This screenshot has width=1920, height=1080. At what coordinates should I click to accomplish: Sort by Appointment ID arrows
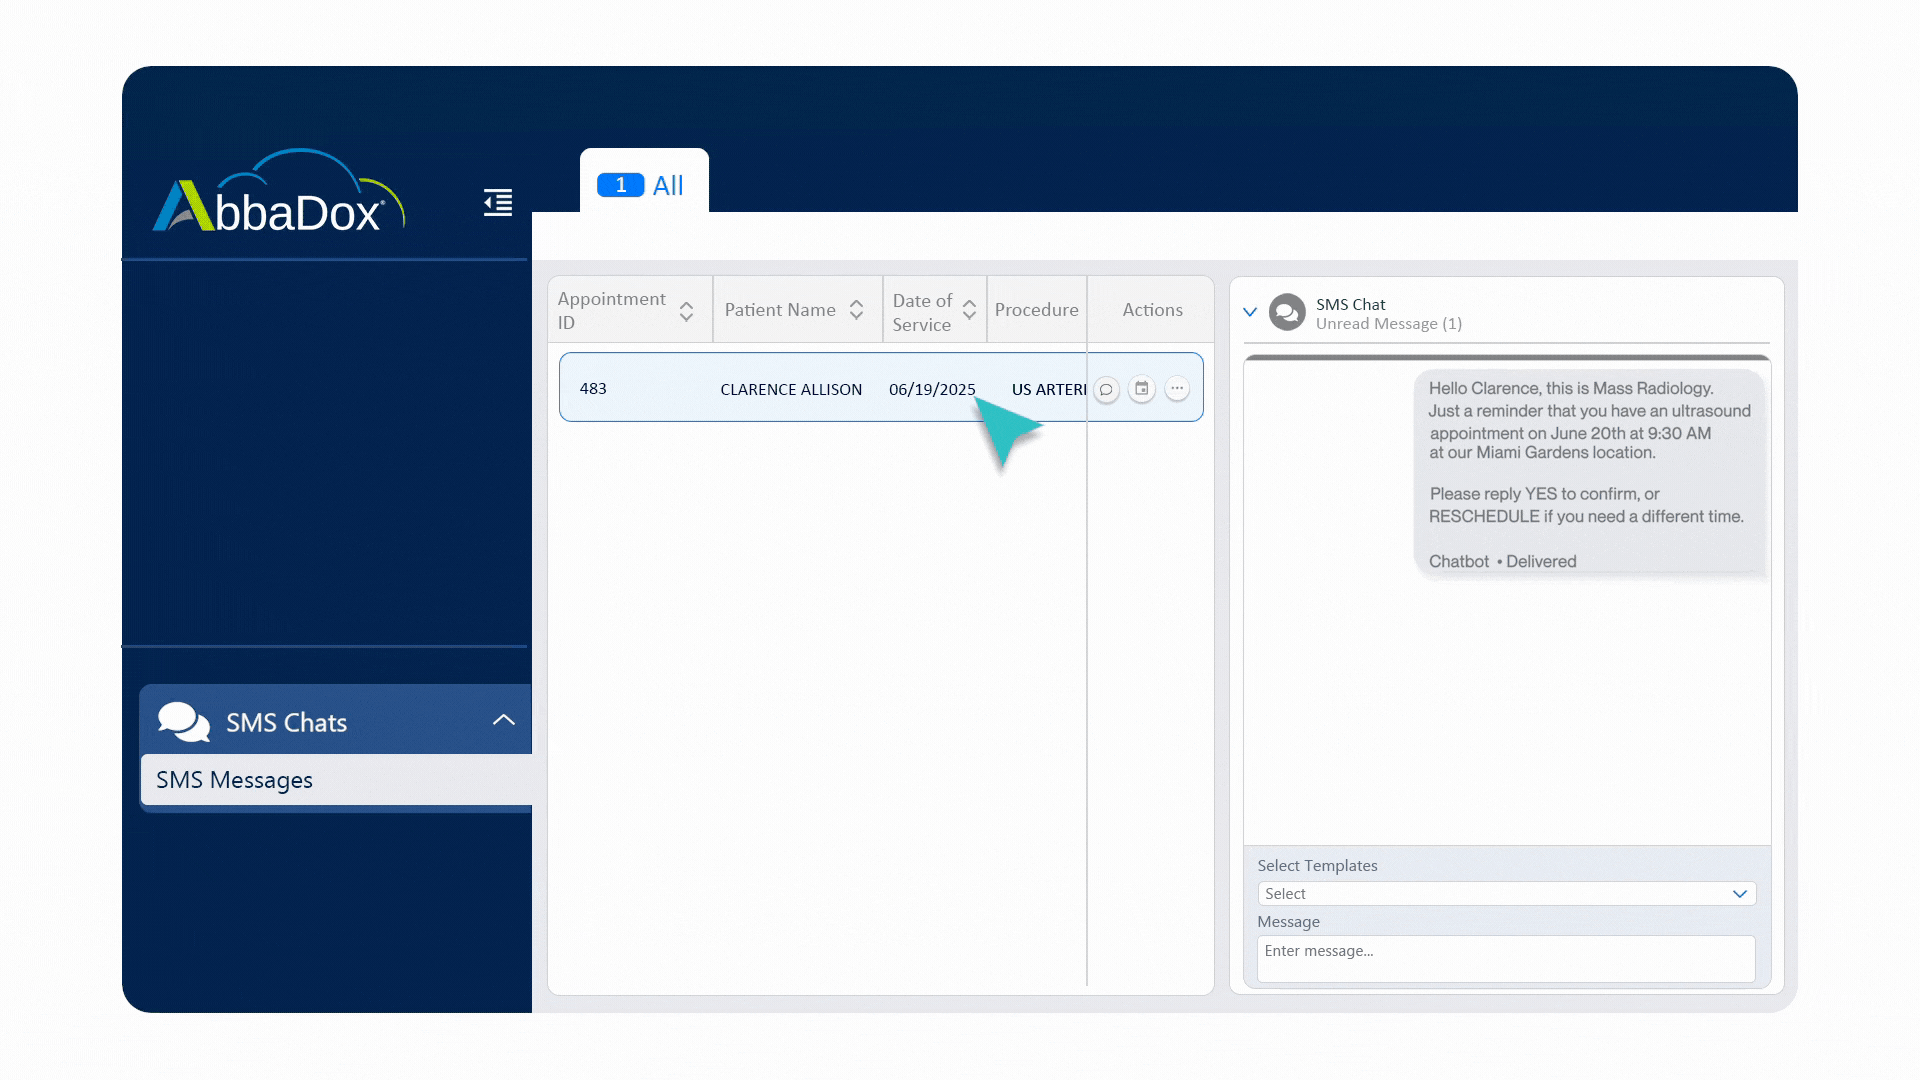[x=686, y=311]
